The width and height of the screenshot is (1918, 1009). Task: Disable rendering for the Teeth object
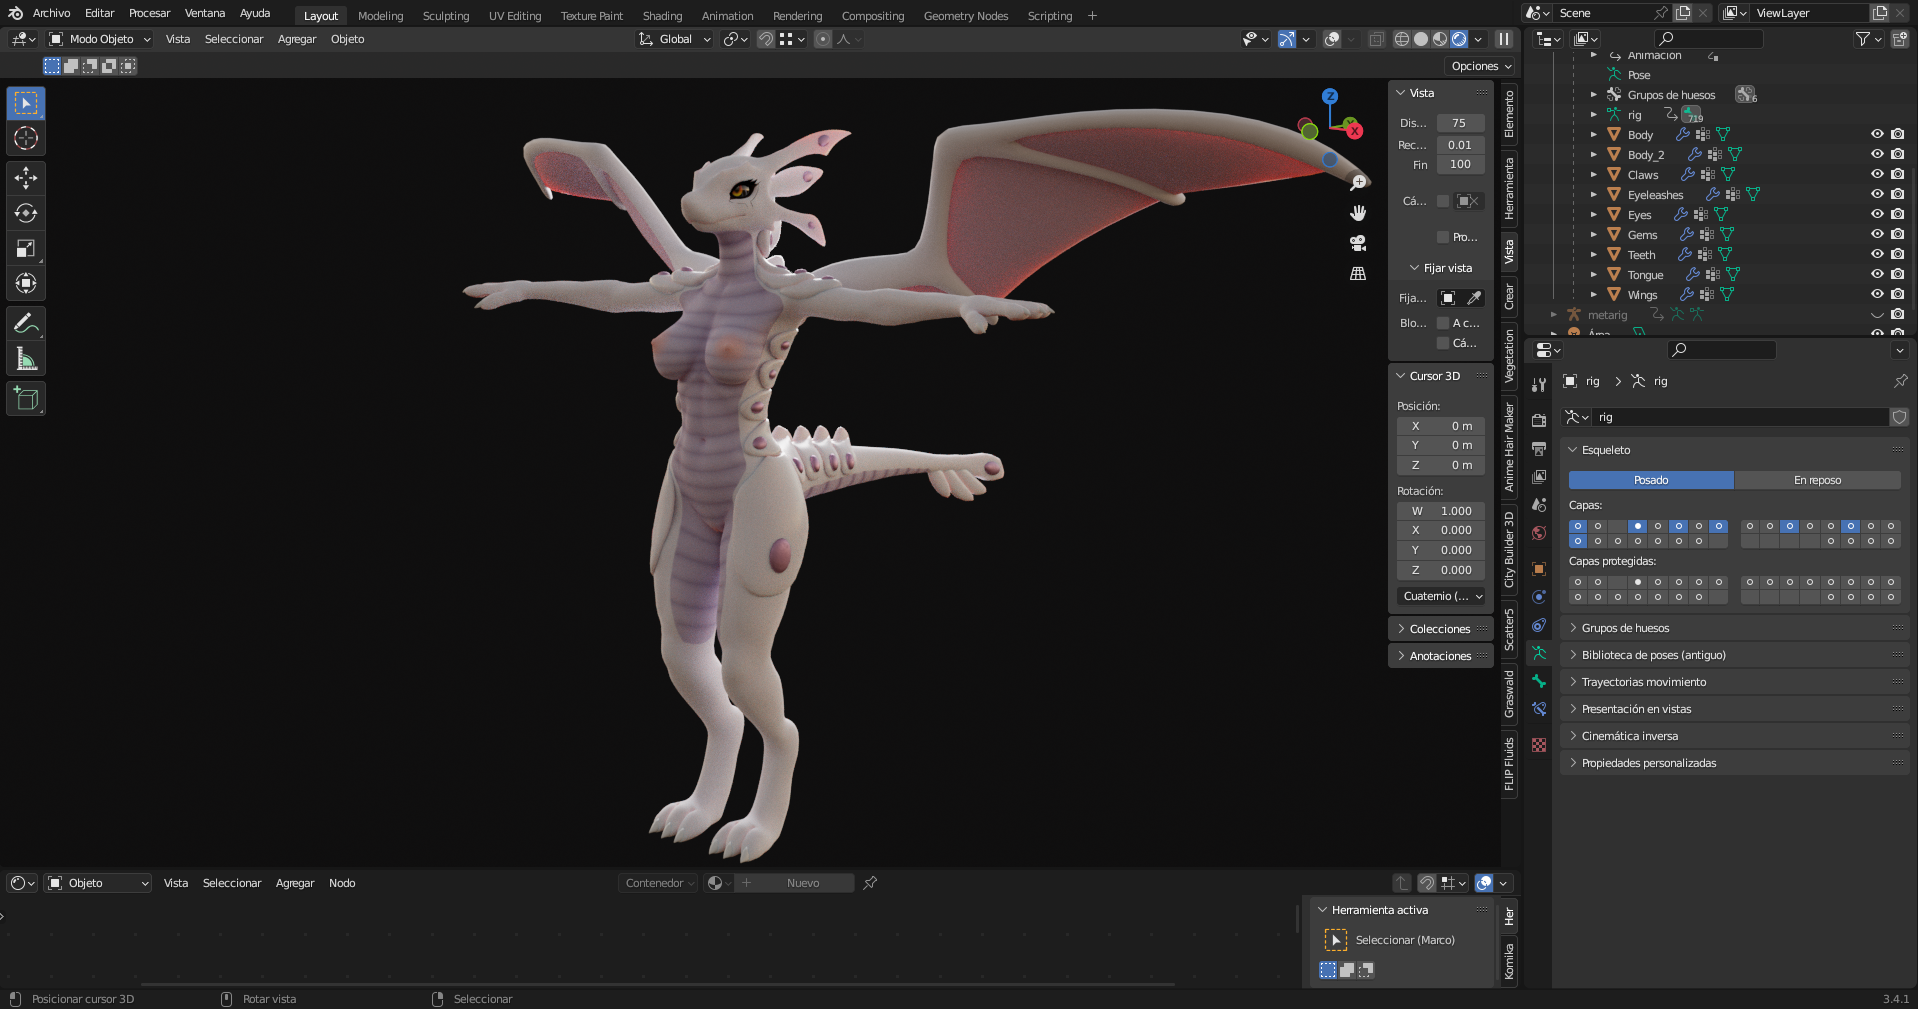click(x=1897, y=254)
